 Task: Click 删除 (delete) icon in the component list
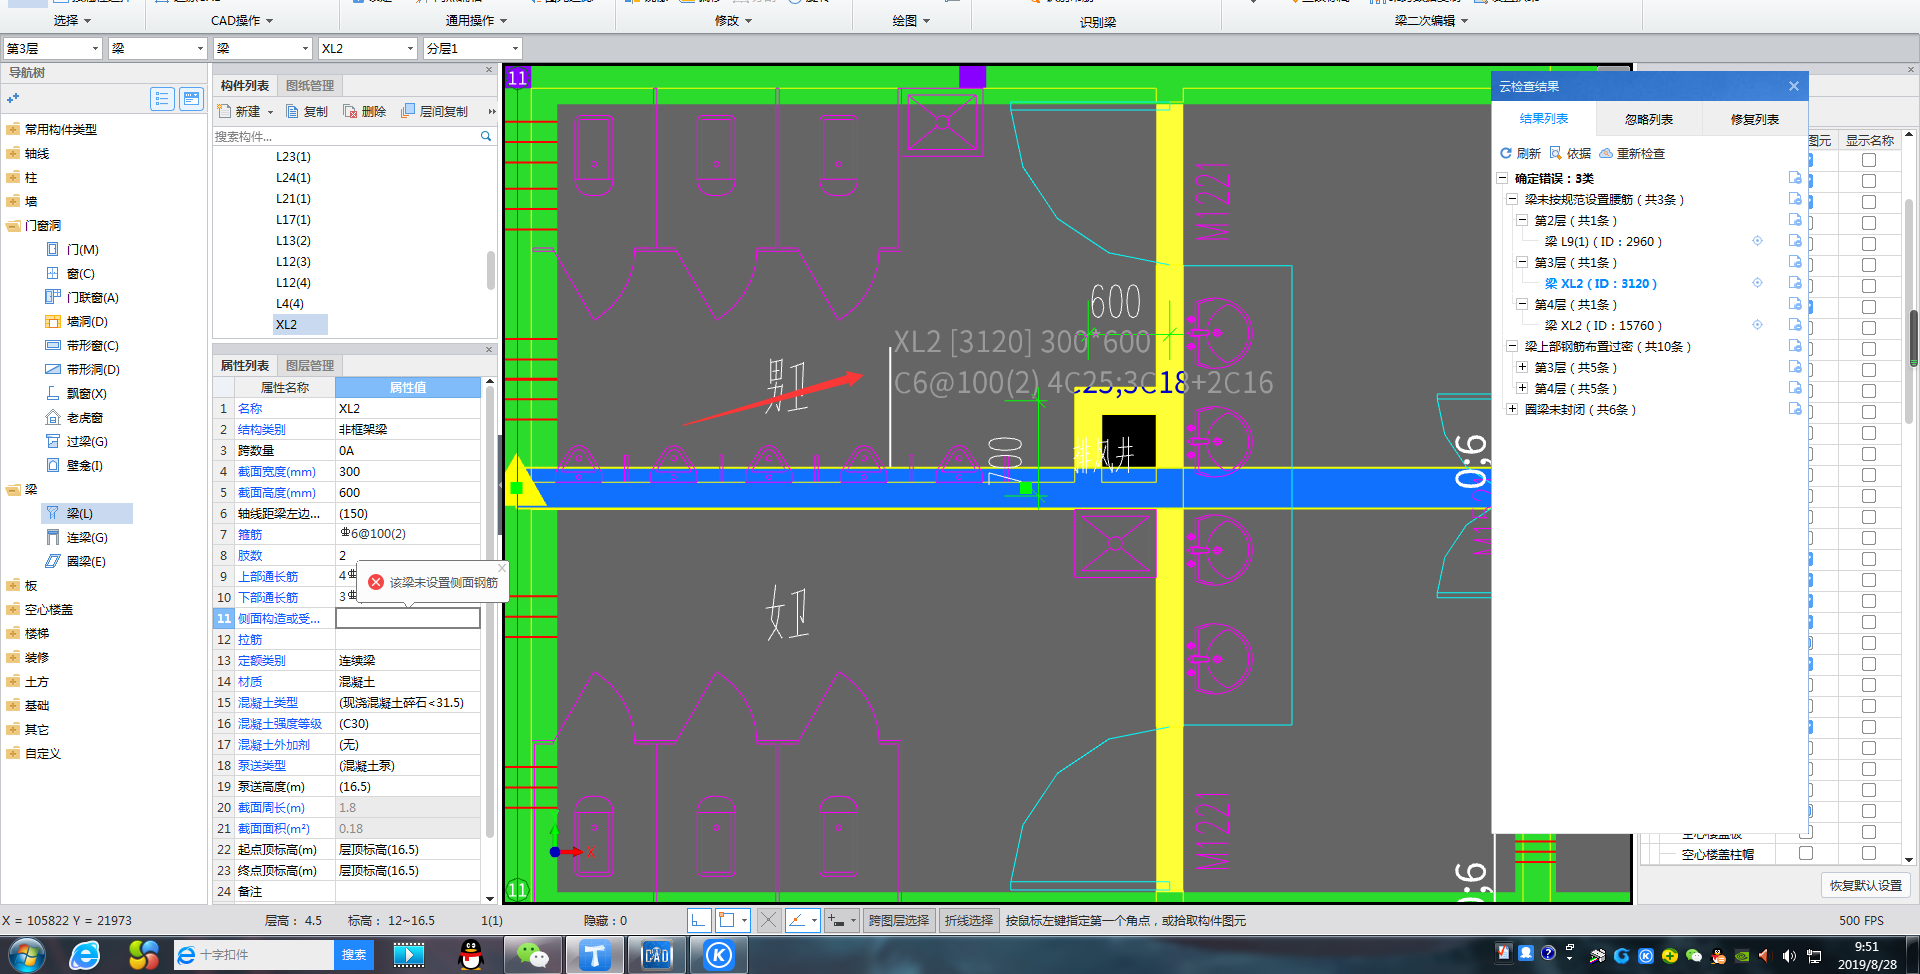pyautogui.click(x=350, y=111)
